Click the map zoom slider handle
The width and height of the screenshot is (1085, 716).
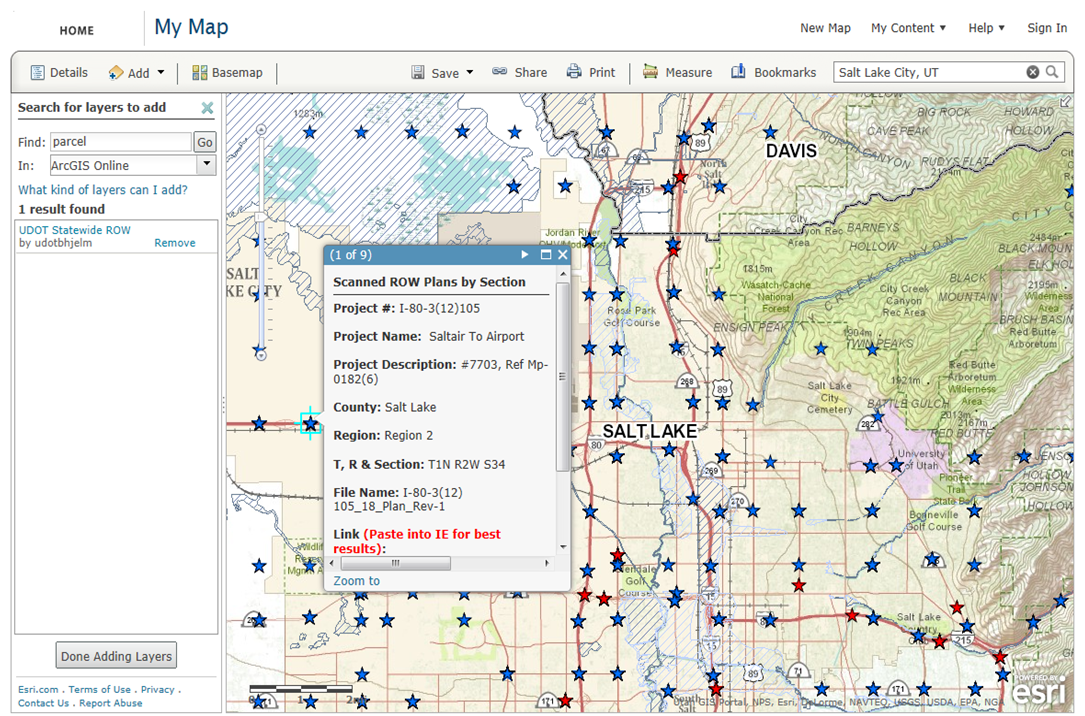pos(261,217)
